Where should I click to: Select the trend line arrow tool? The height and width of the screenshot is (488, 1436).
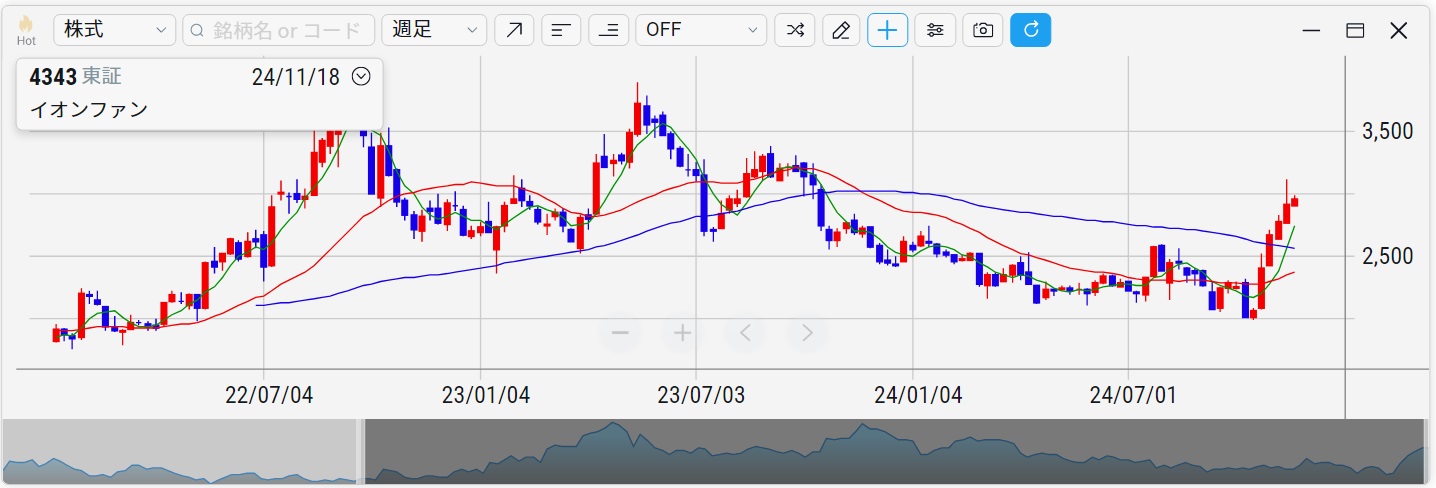514,30
